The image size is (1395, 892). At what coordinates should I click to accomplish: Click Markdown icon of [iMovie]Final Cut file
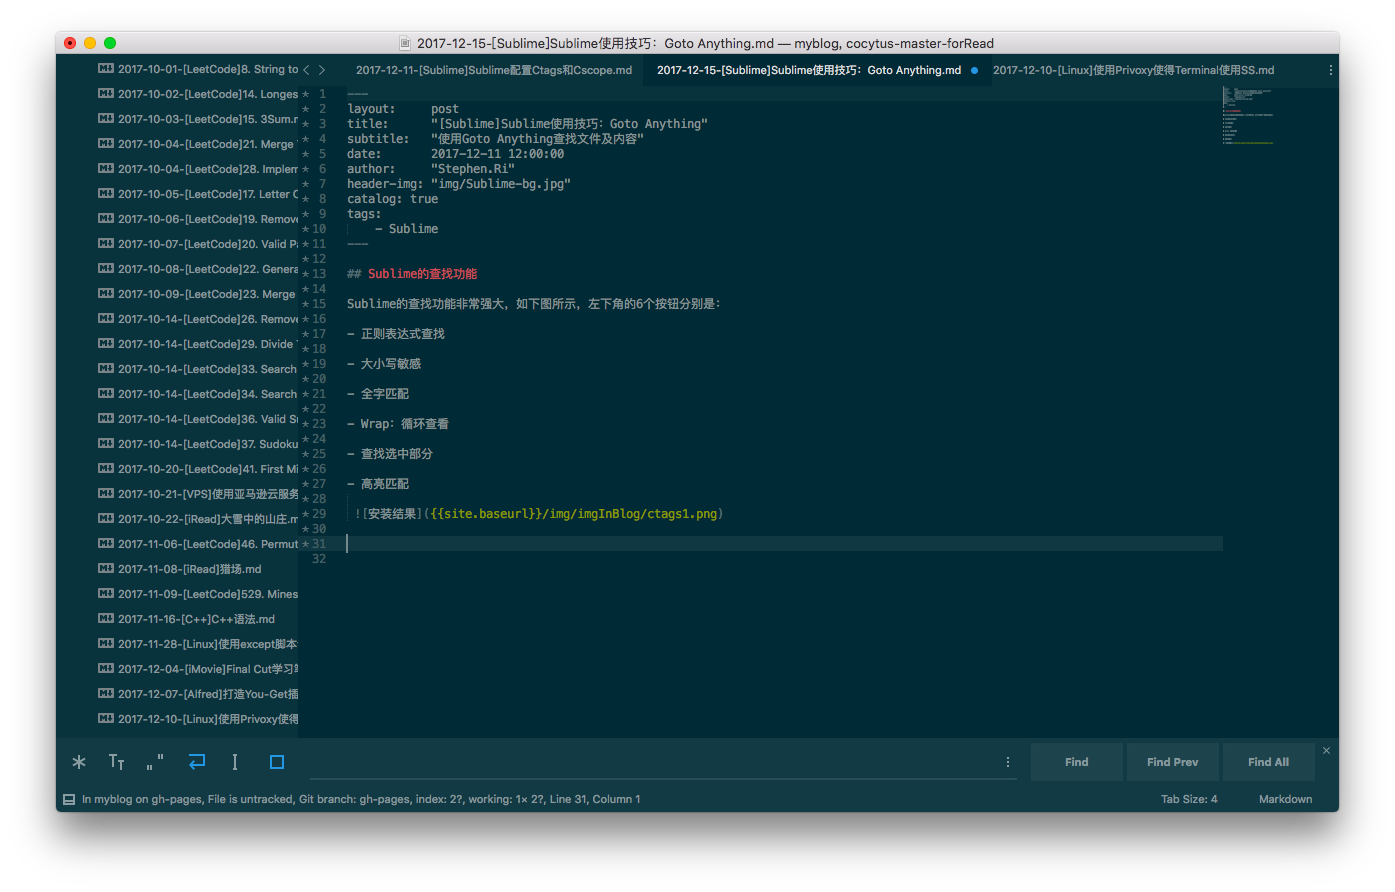pyautogui.click(x=105, y=669)
